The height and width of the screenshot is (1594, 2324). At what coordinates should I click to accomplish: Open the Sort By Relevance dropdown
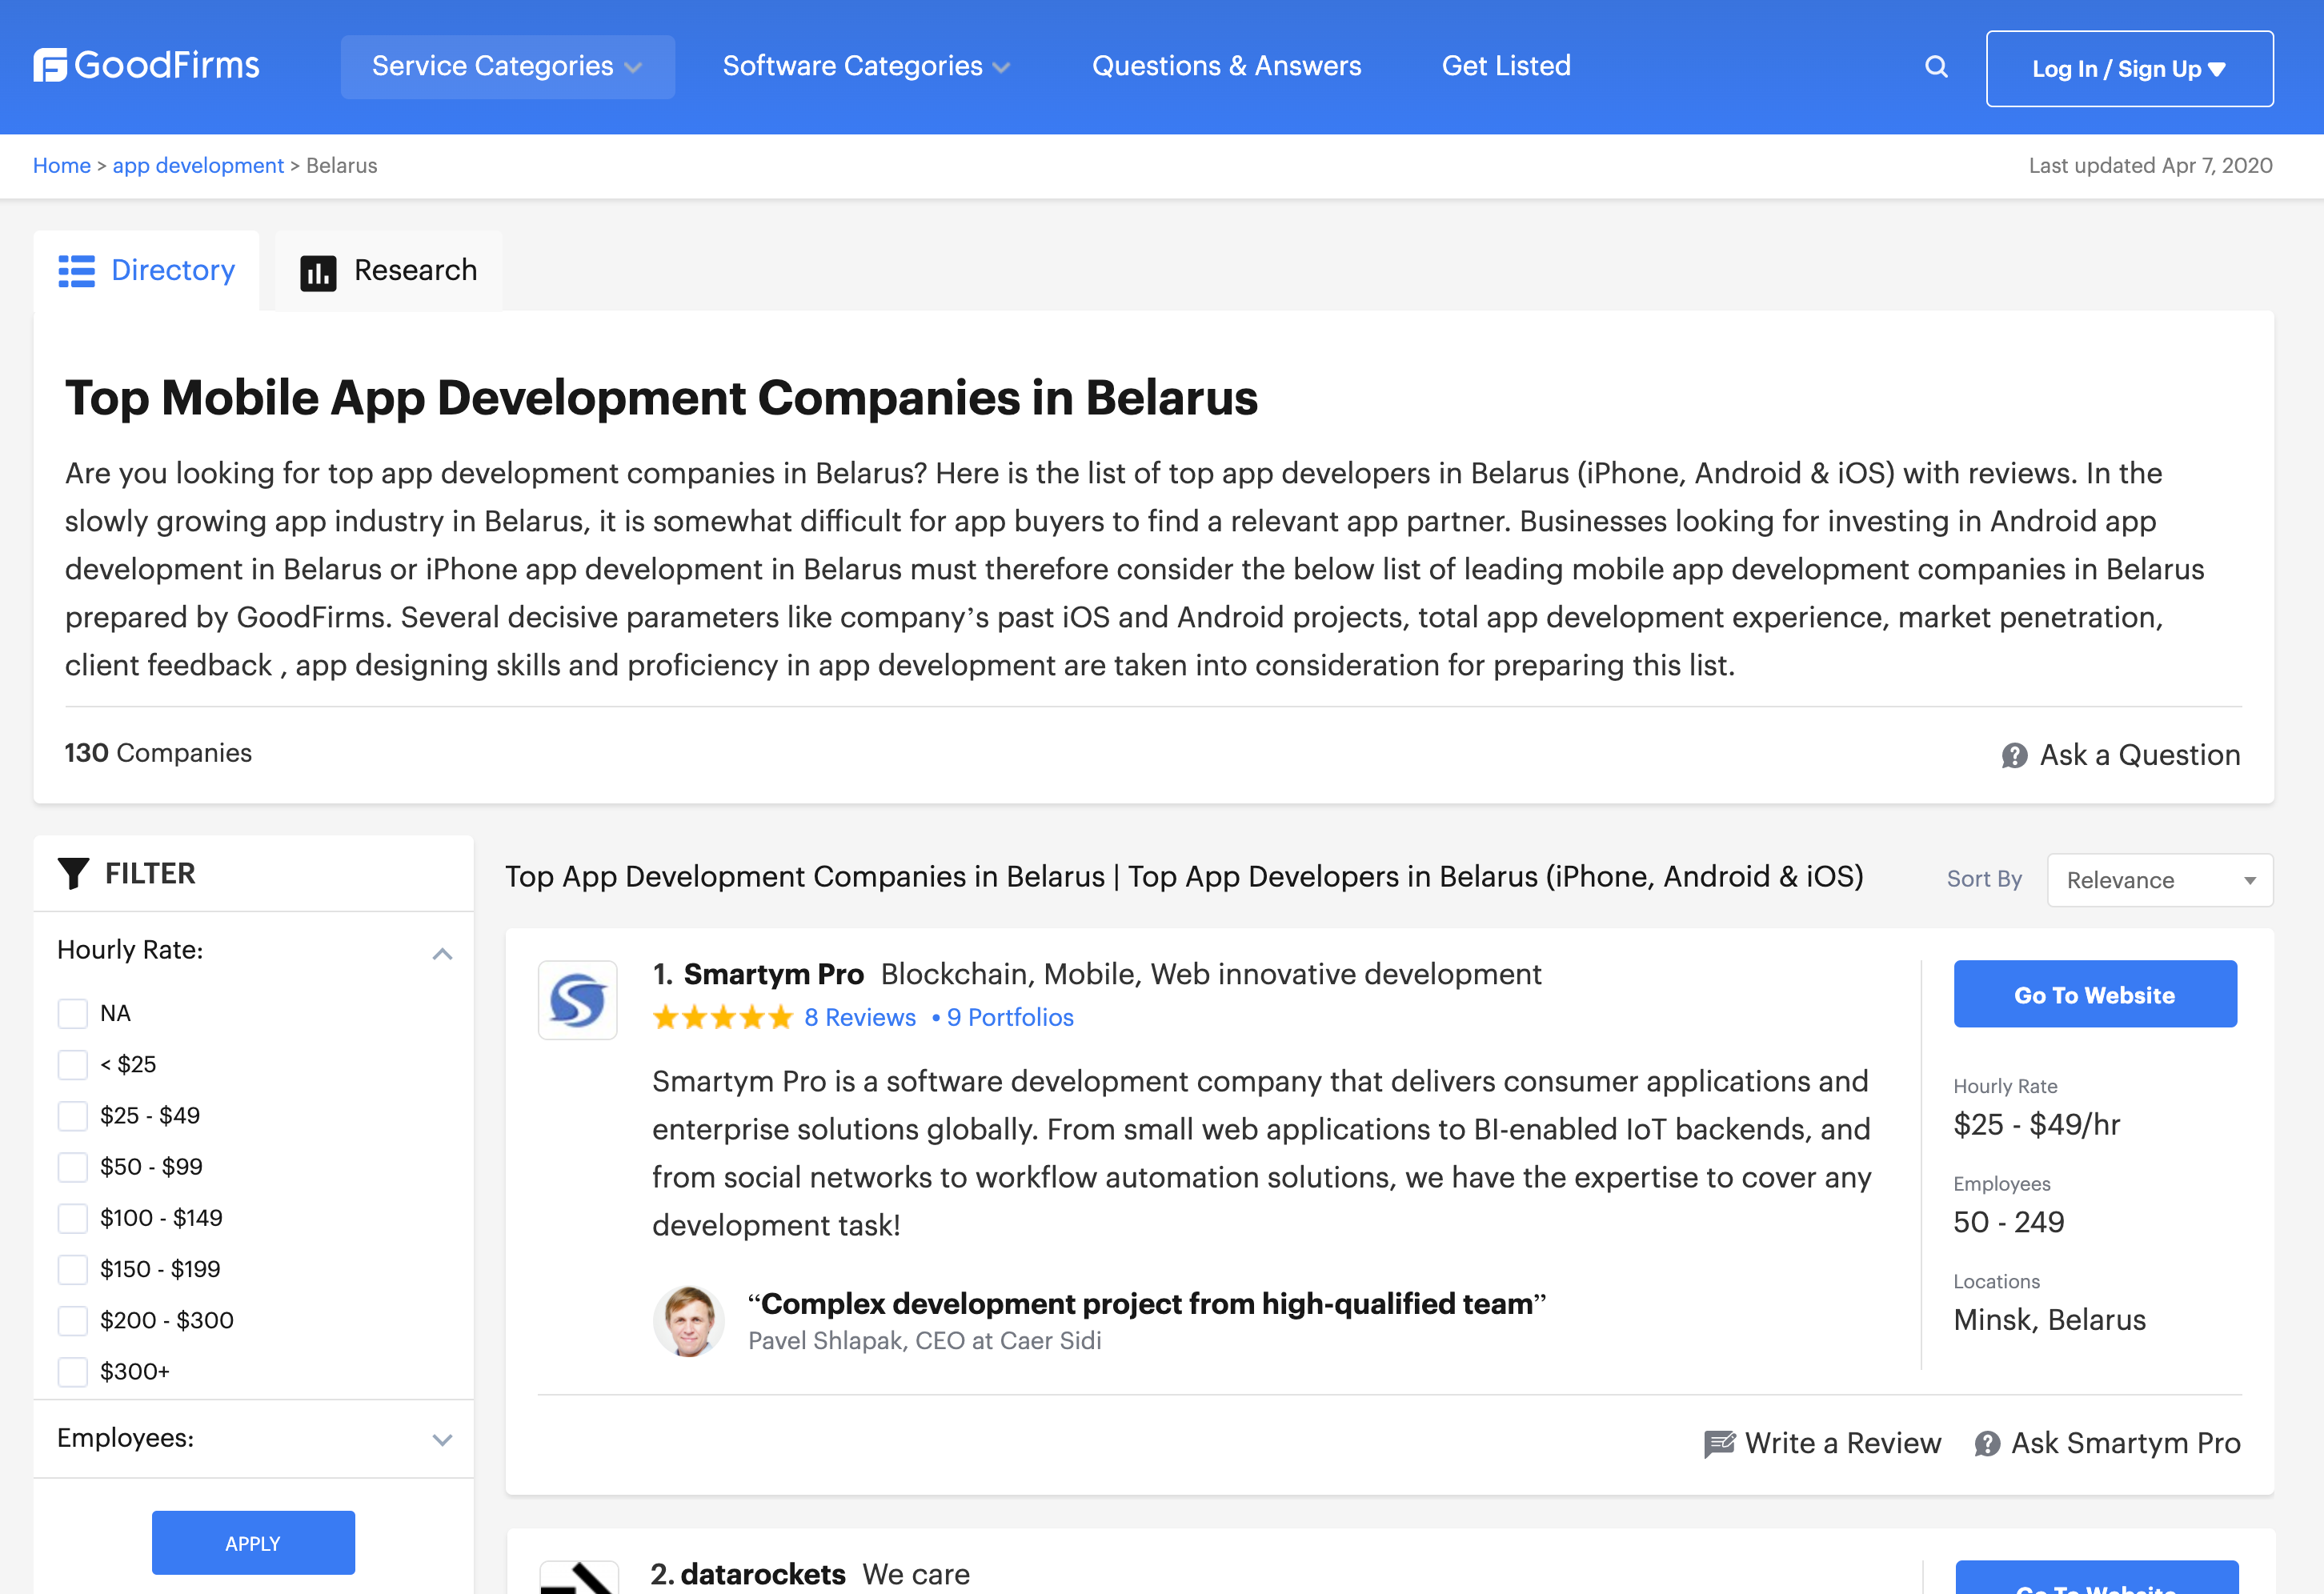2160,880
